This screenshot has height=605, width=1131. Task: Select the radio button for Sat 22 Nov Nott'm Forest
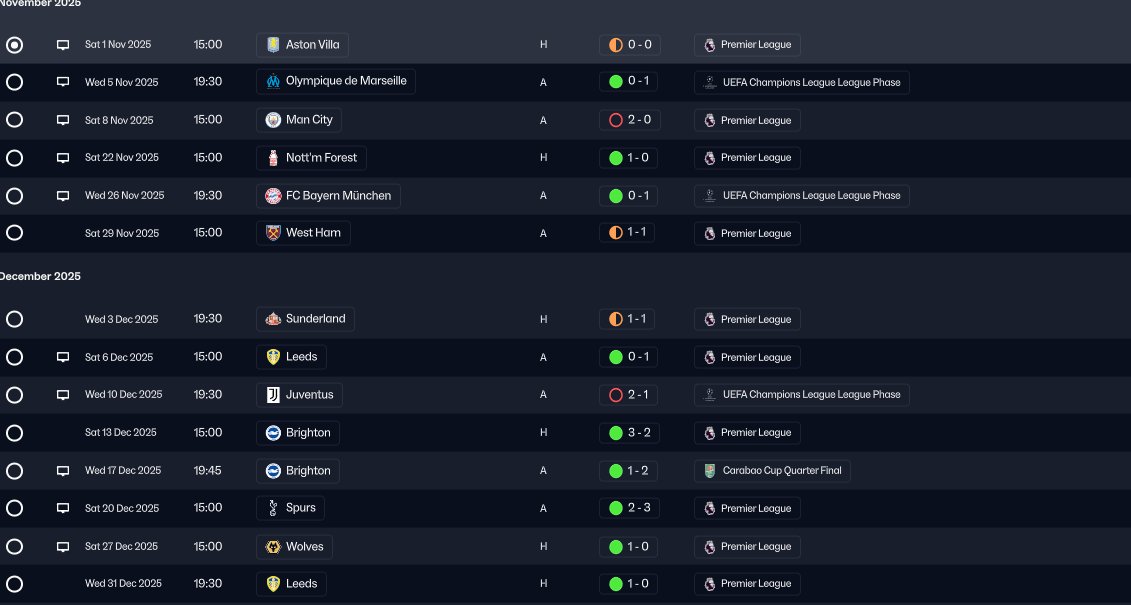(14, 158)
